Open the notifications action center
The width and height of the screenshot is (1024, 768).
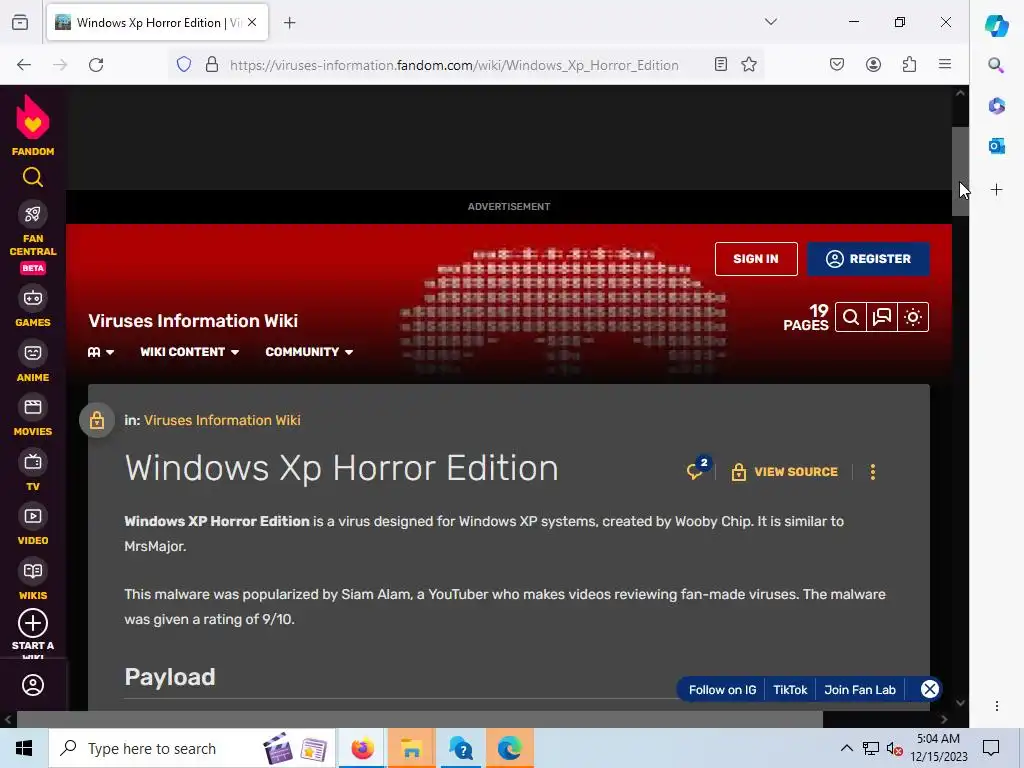click(x=991, y=748)
